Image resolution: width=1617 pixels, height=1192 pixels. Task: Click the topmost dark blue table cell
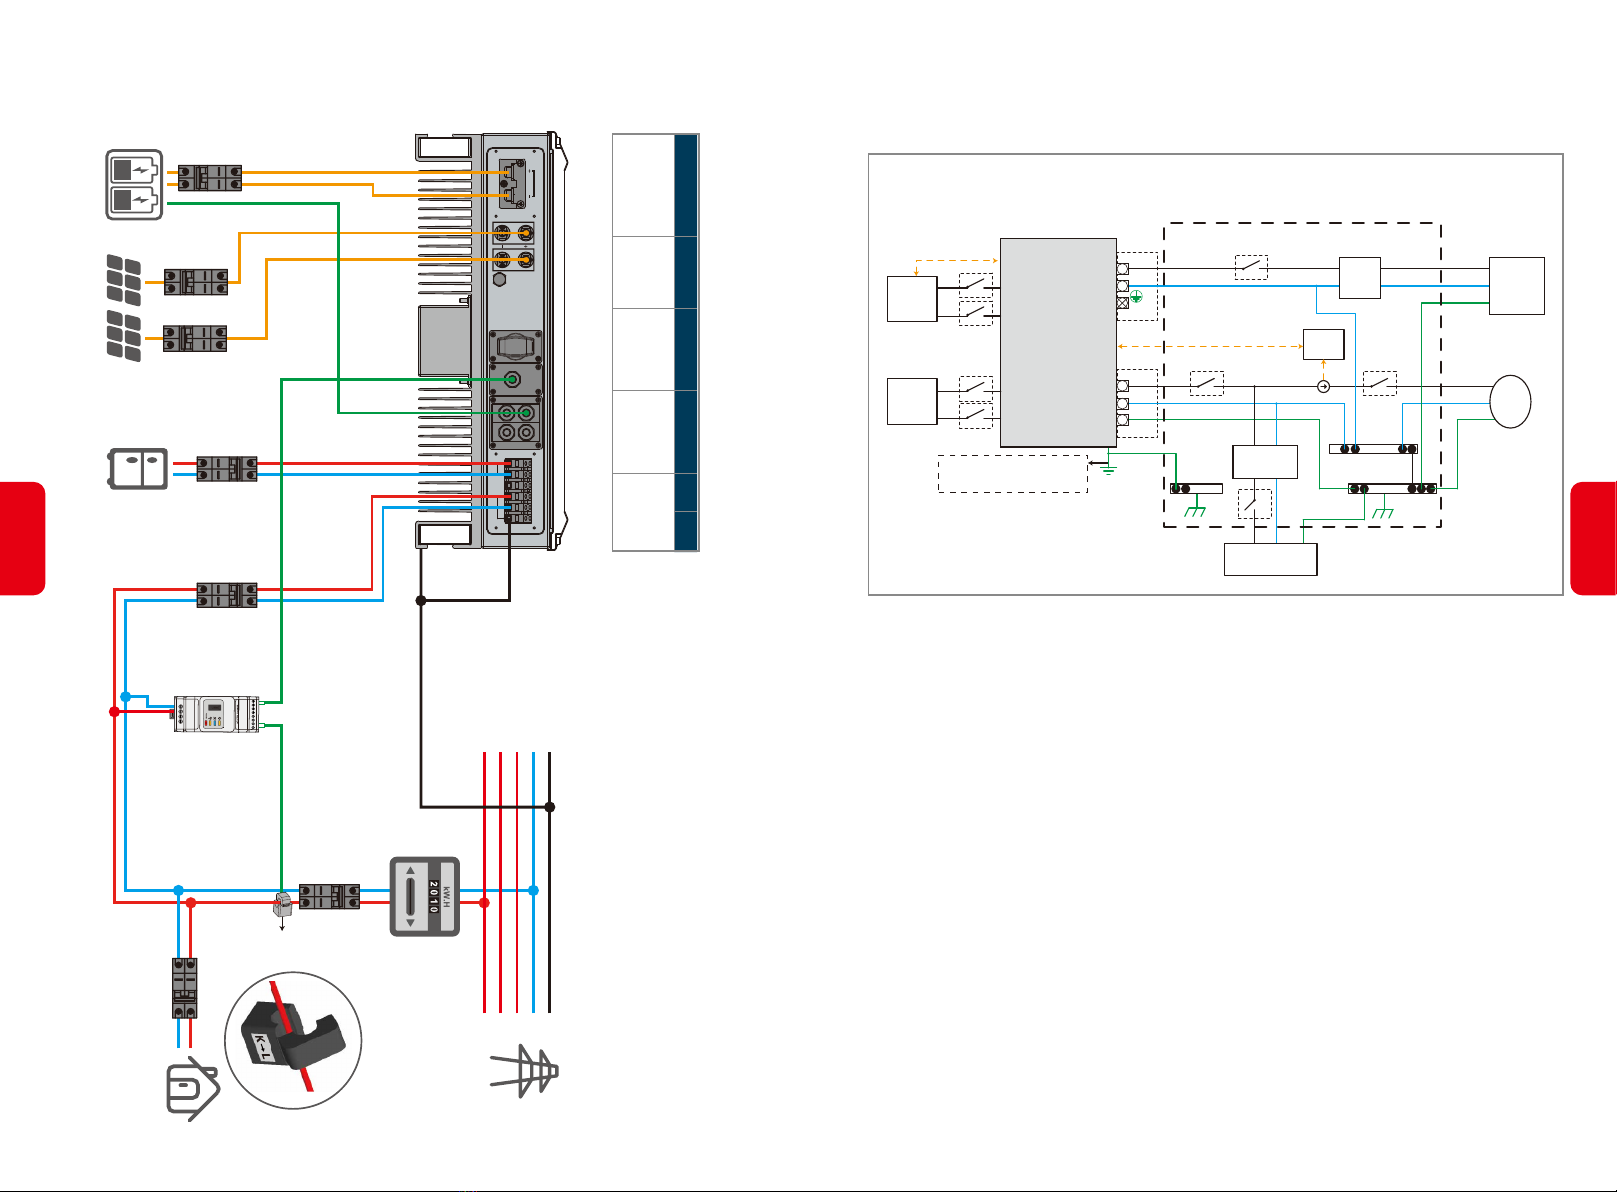(686, 185)
